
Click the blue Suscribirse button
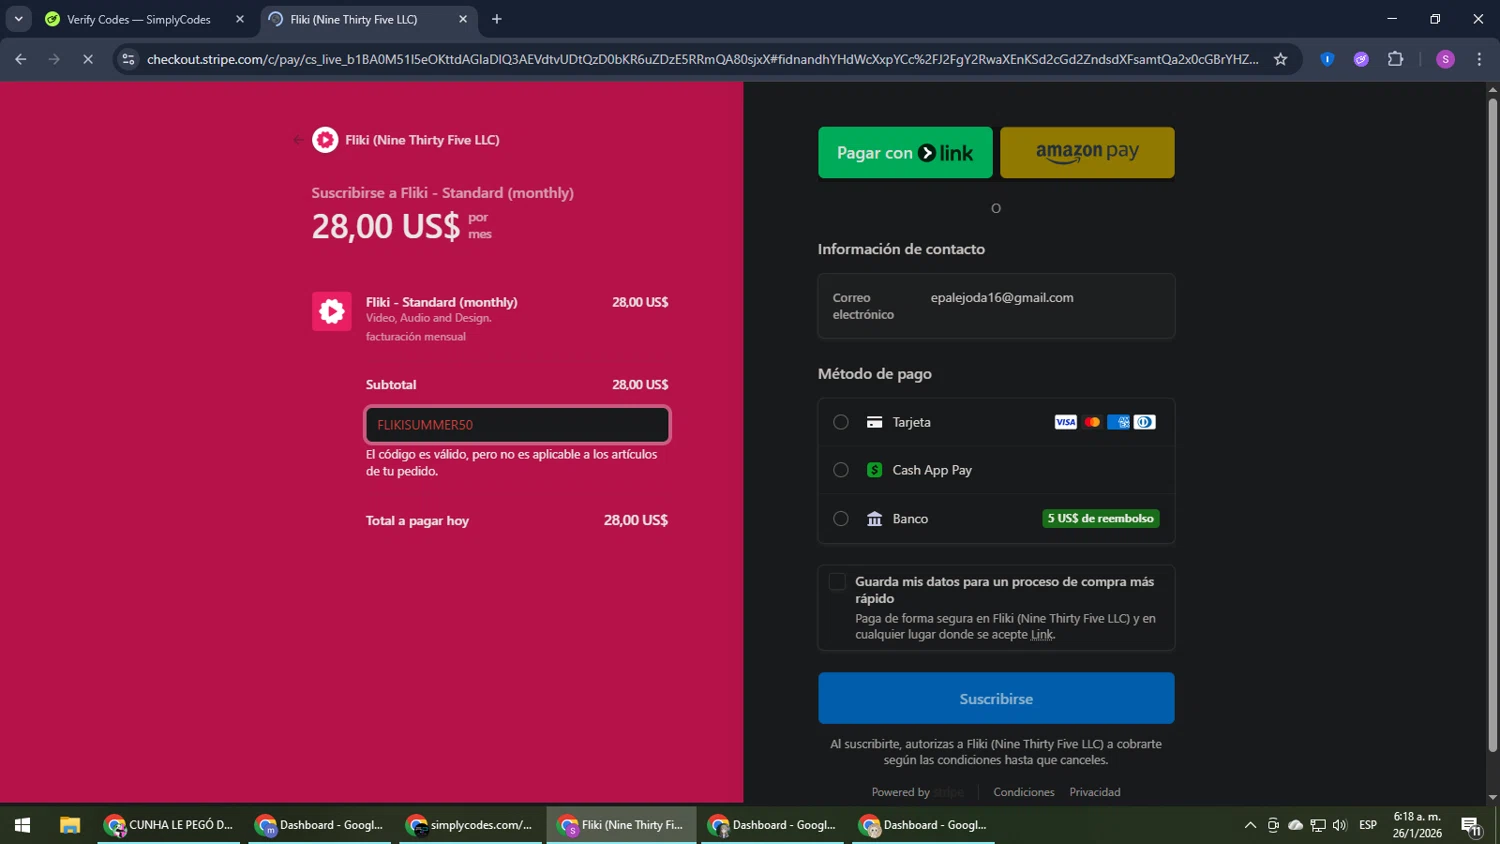(996, 698)
